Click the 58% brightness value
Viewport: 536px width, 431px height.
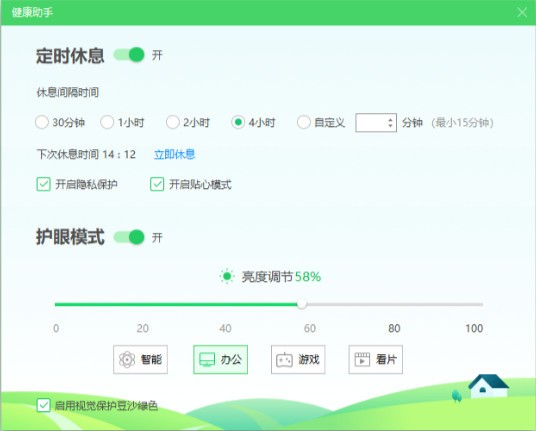[x=308, y=277]
